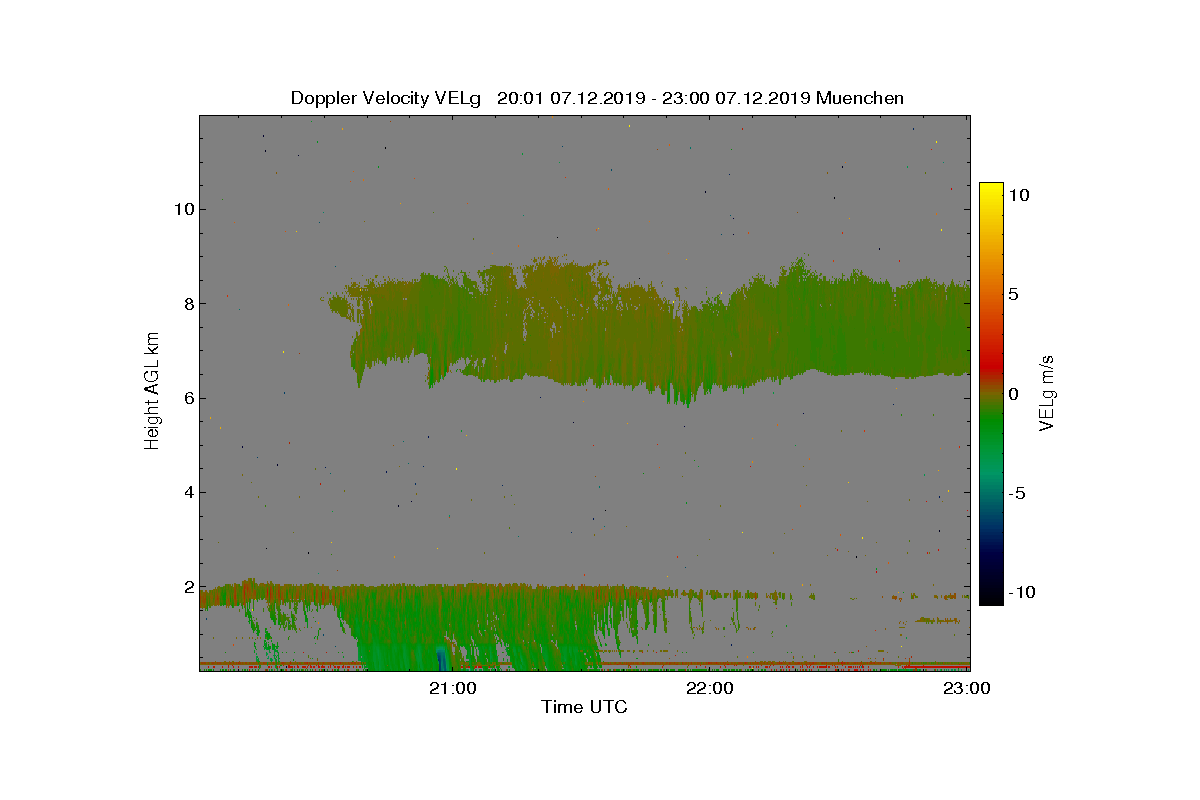Select the 'Time UTC' x-axis label
The image size is (1200, 800).
point(585,707)
